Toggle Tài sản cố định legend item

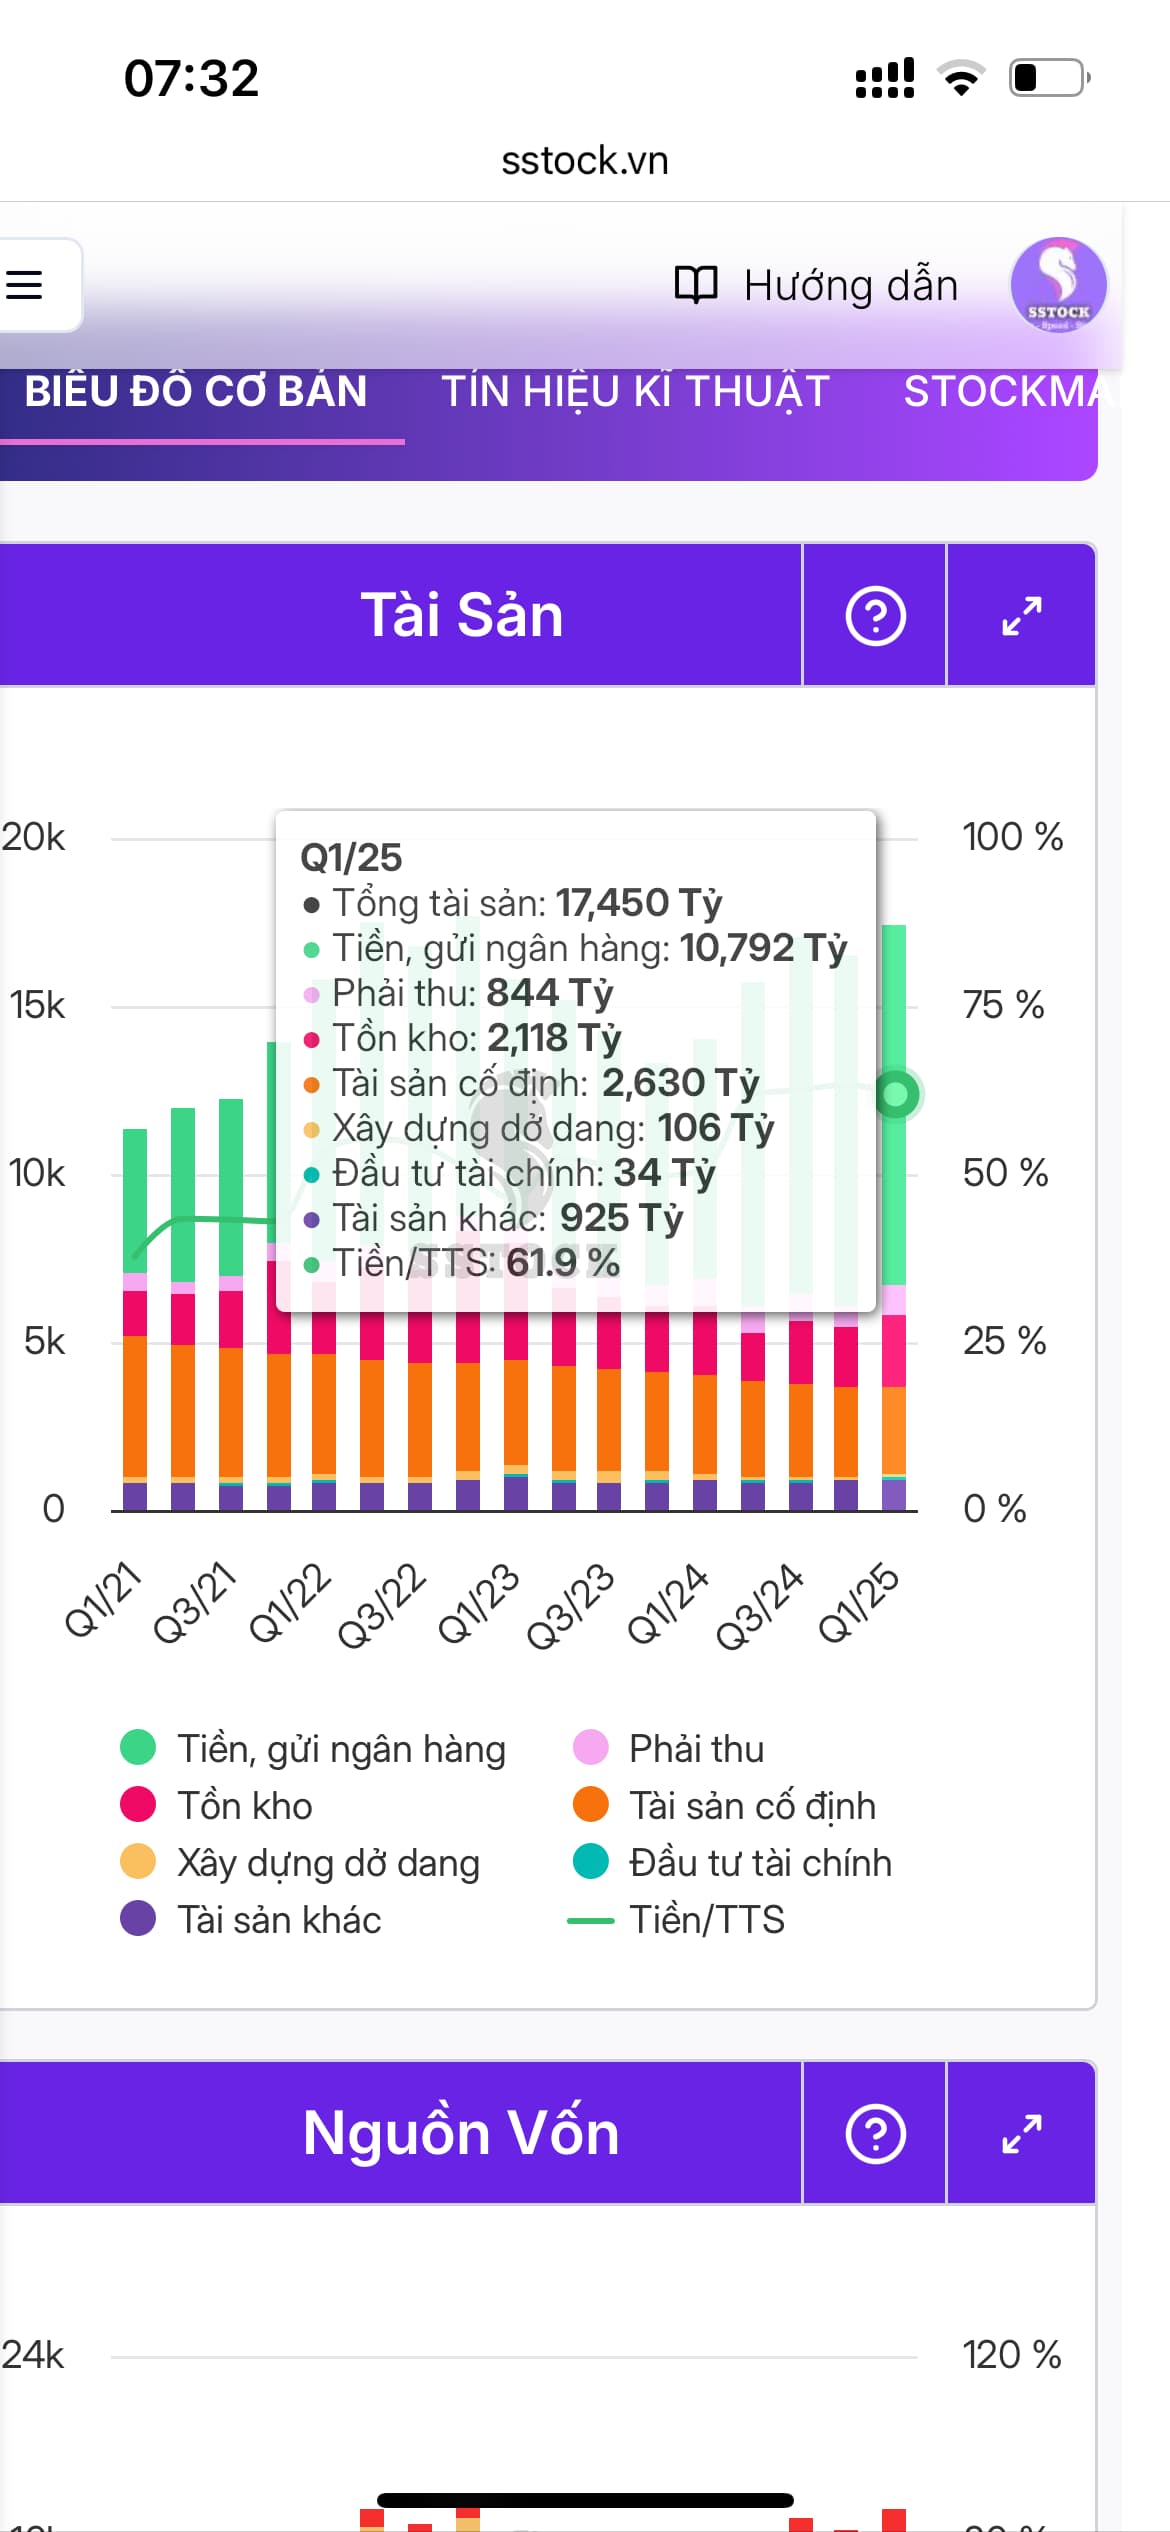coord(752,1806)
